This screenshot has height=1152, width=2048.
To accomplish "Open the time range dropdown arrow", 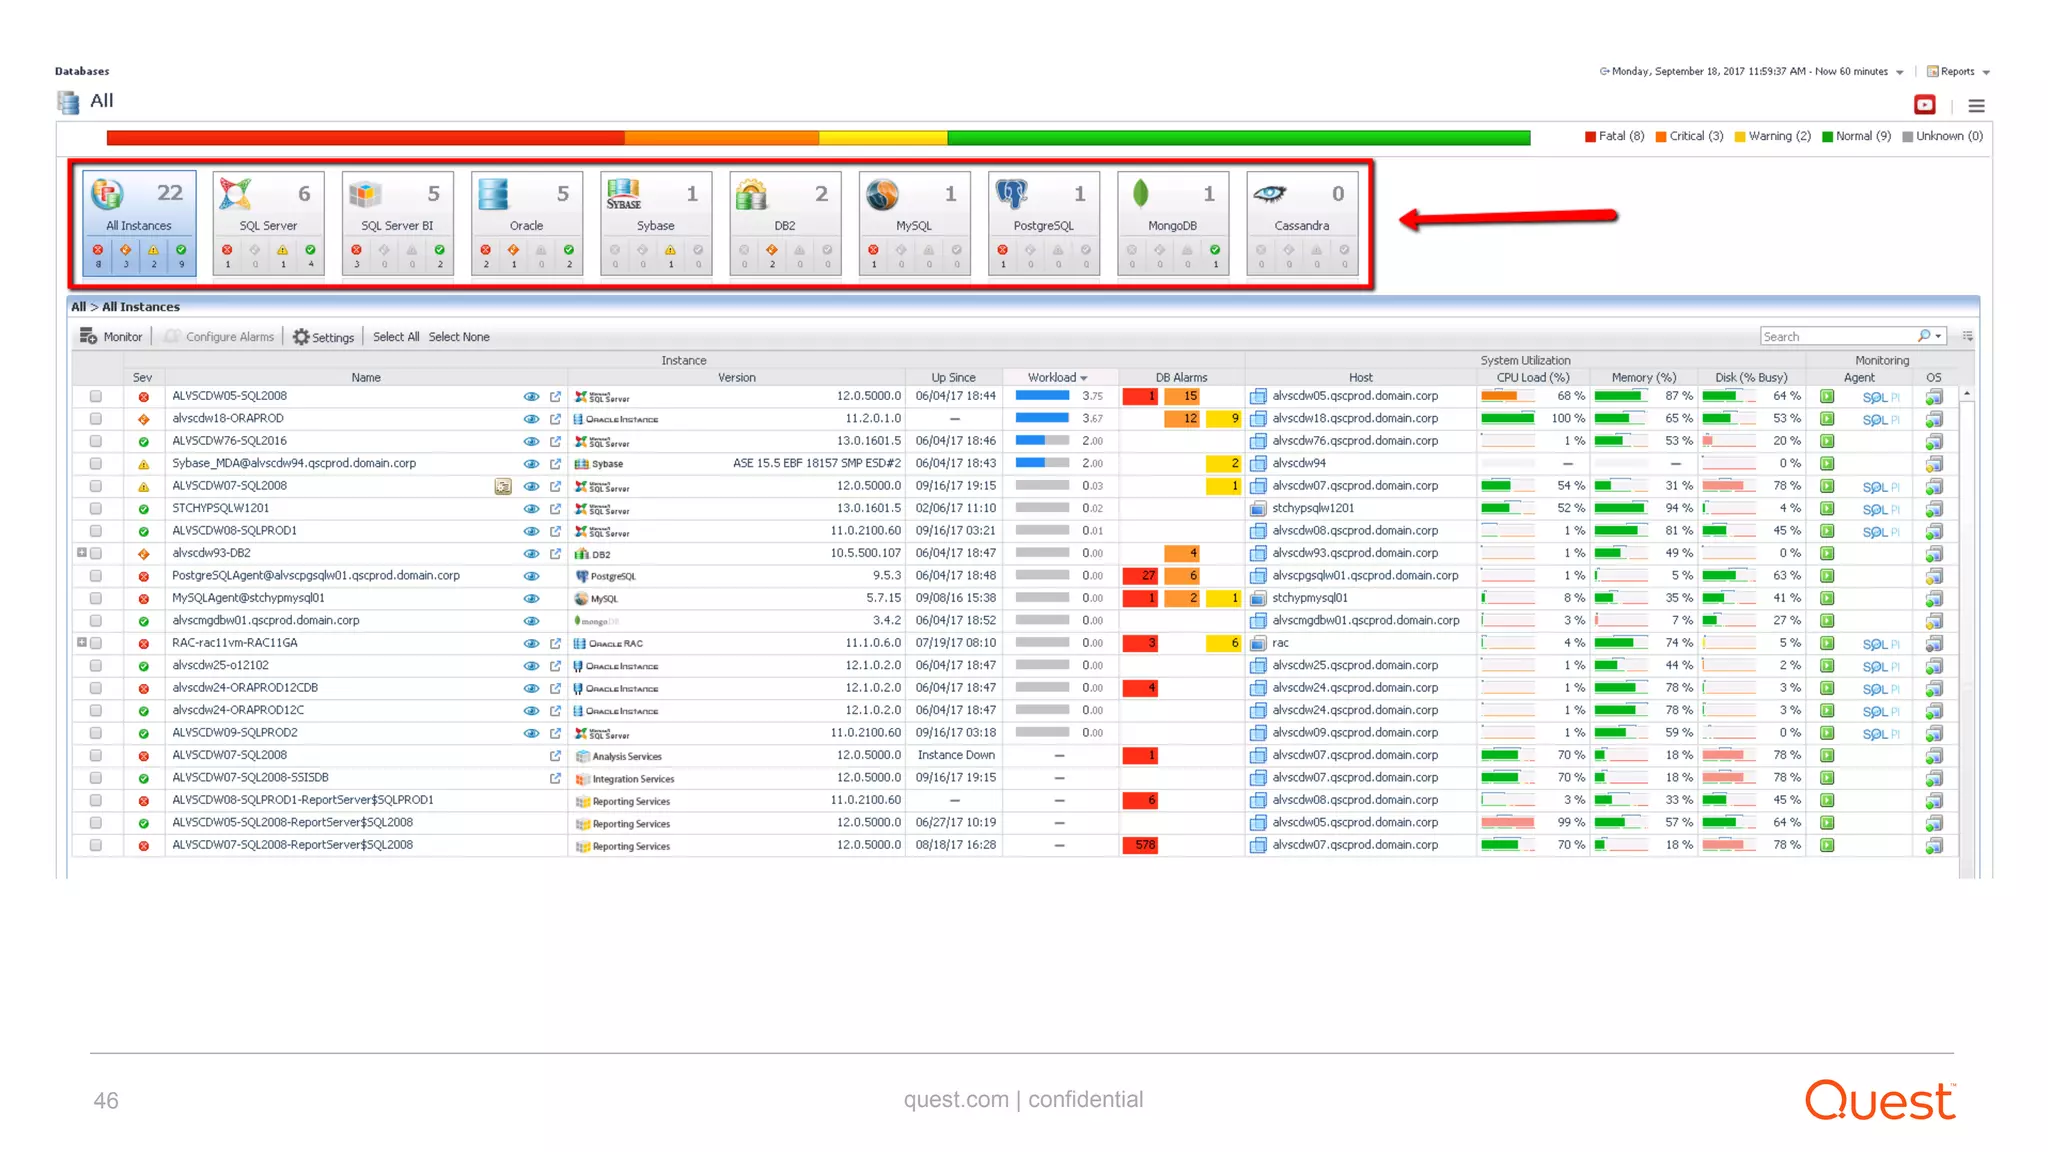I will [1899, 72].
